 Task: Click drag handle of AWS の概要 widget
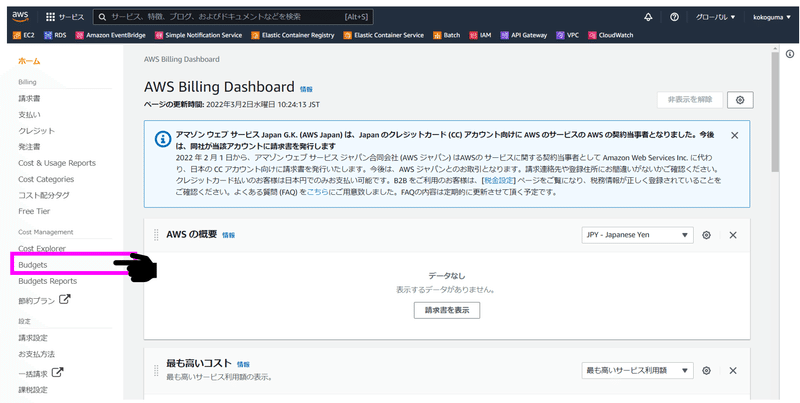coord(156,235)
